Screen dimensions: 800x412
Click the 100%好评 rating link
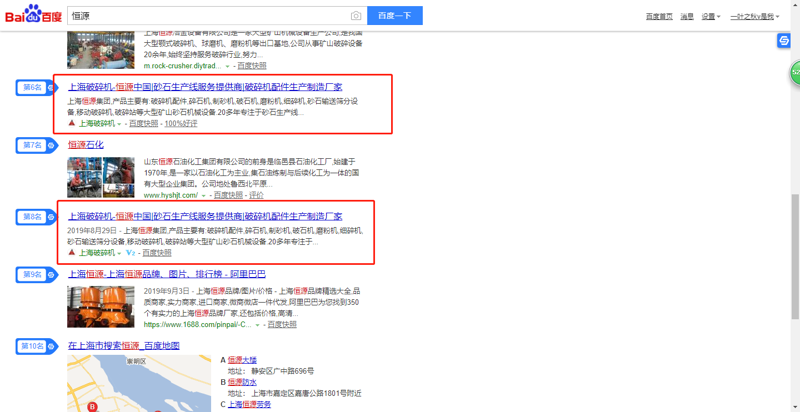(181, 123)
